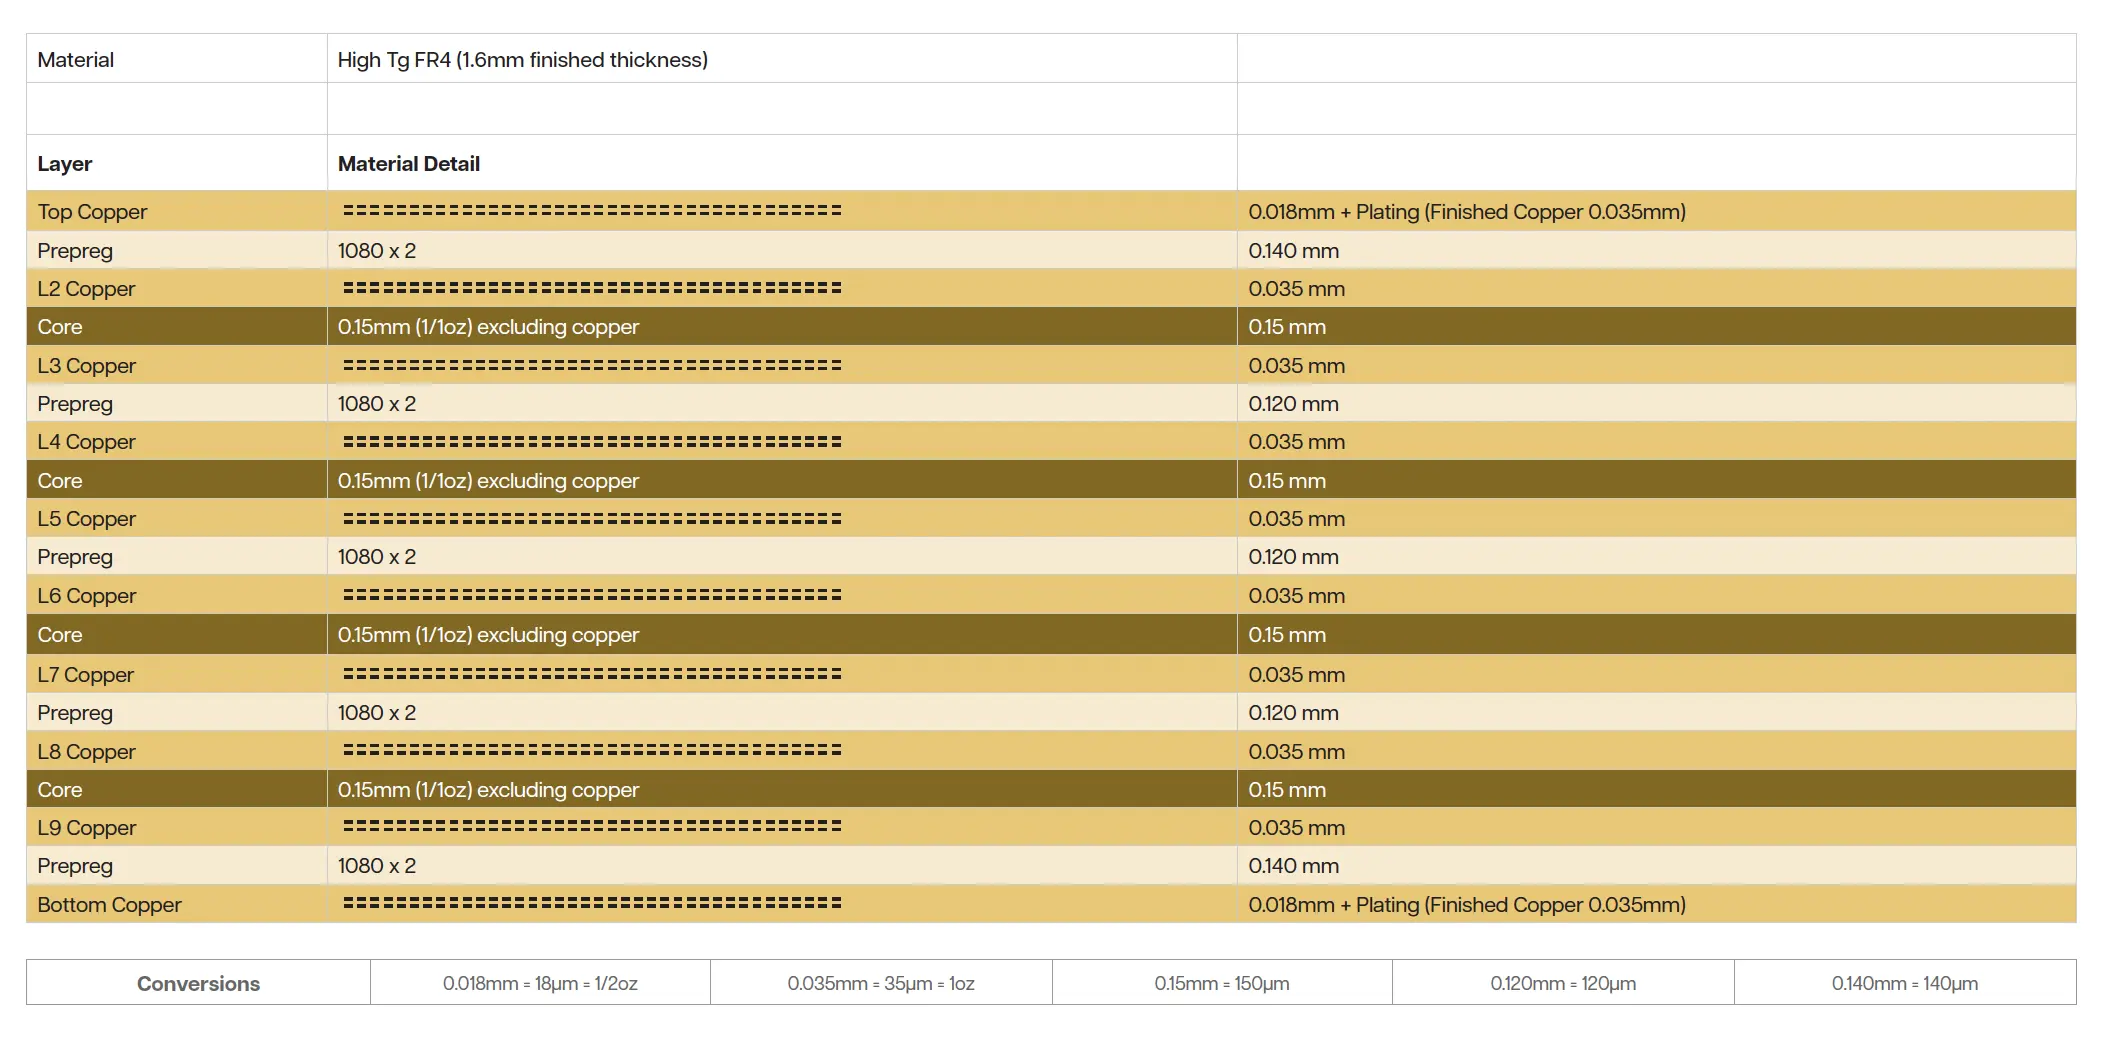Select the 0.018mm = 18µm = 1/2oz conversion
Viewport: 2106px width, 1042px height.
tap(540, 984)
